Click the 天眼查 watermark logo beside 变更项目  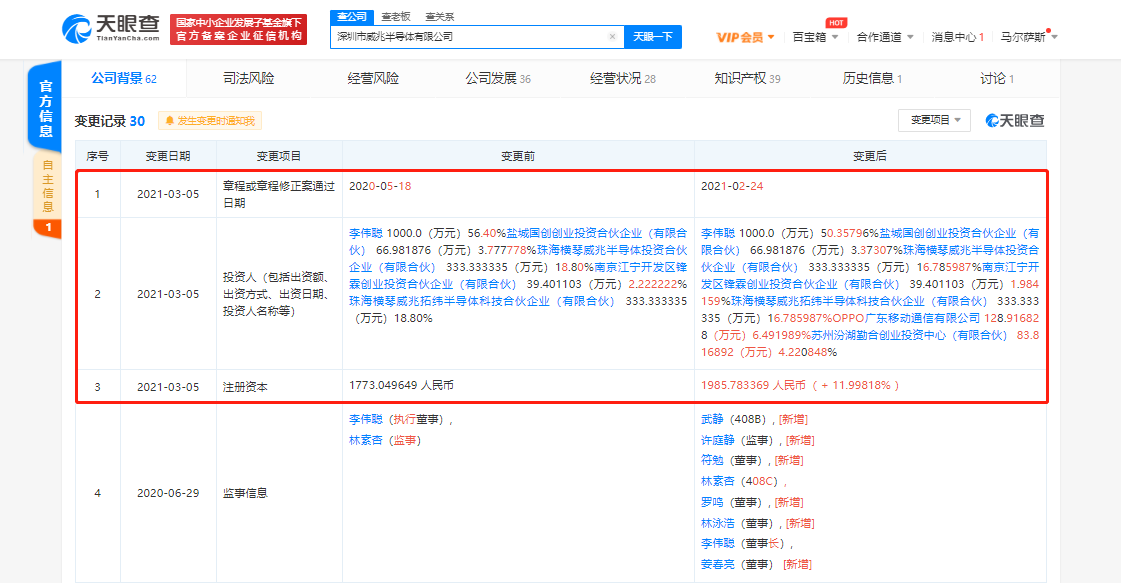1014,120
